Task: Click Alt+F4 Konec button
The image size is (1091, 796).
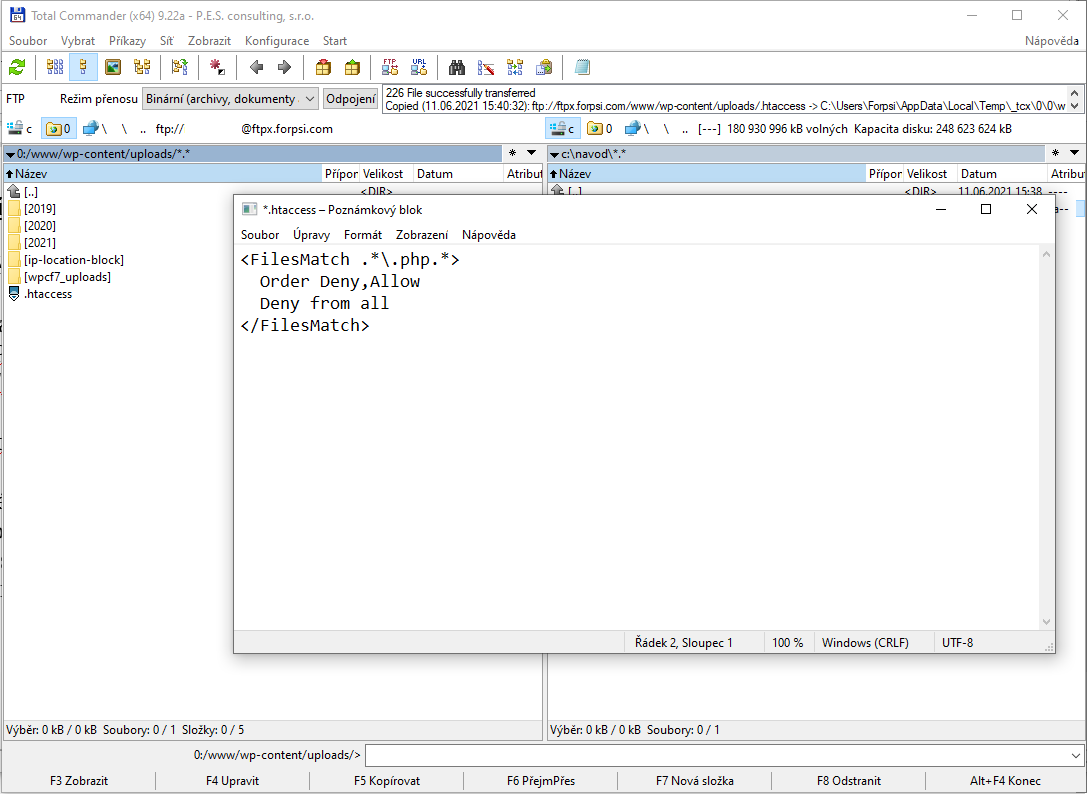Action: (x=1005, y=781)
